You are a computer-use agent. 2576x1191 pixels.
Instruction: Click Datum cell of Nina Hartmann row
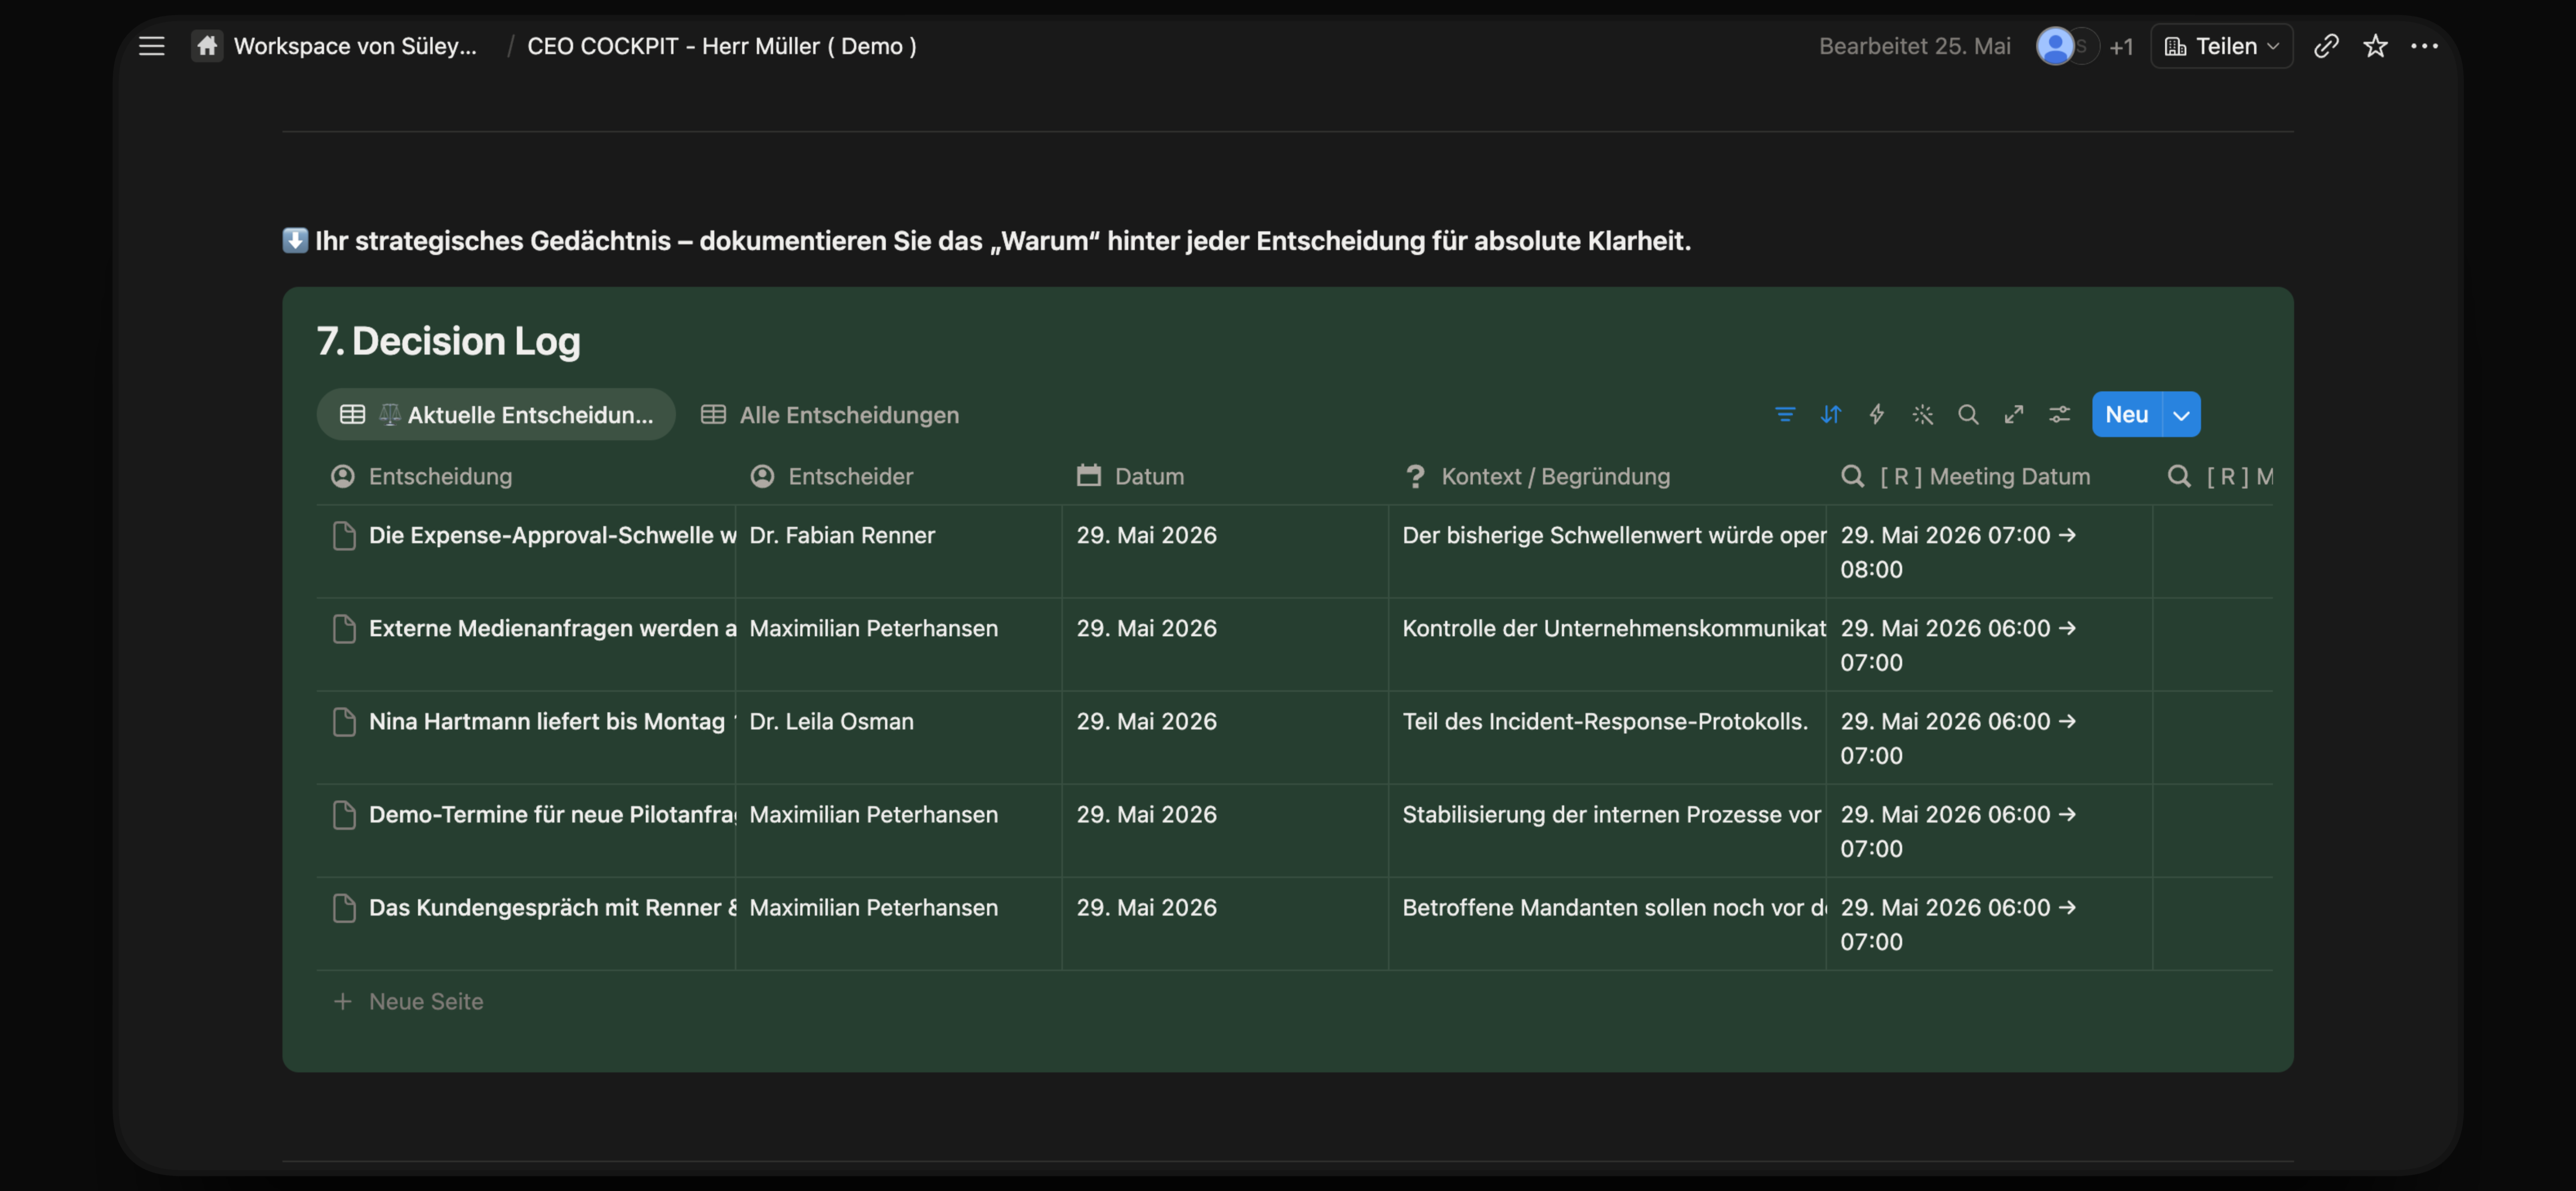tap(1225, 737)
